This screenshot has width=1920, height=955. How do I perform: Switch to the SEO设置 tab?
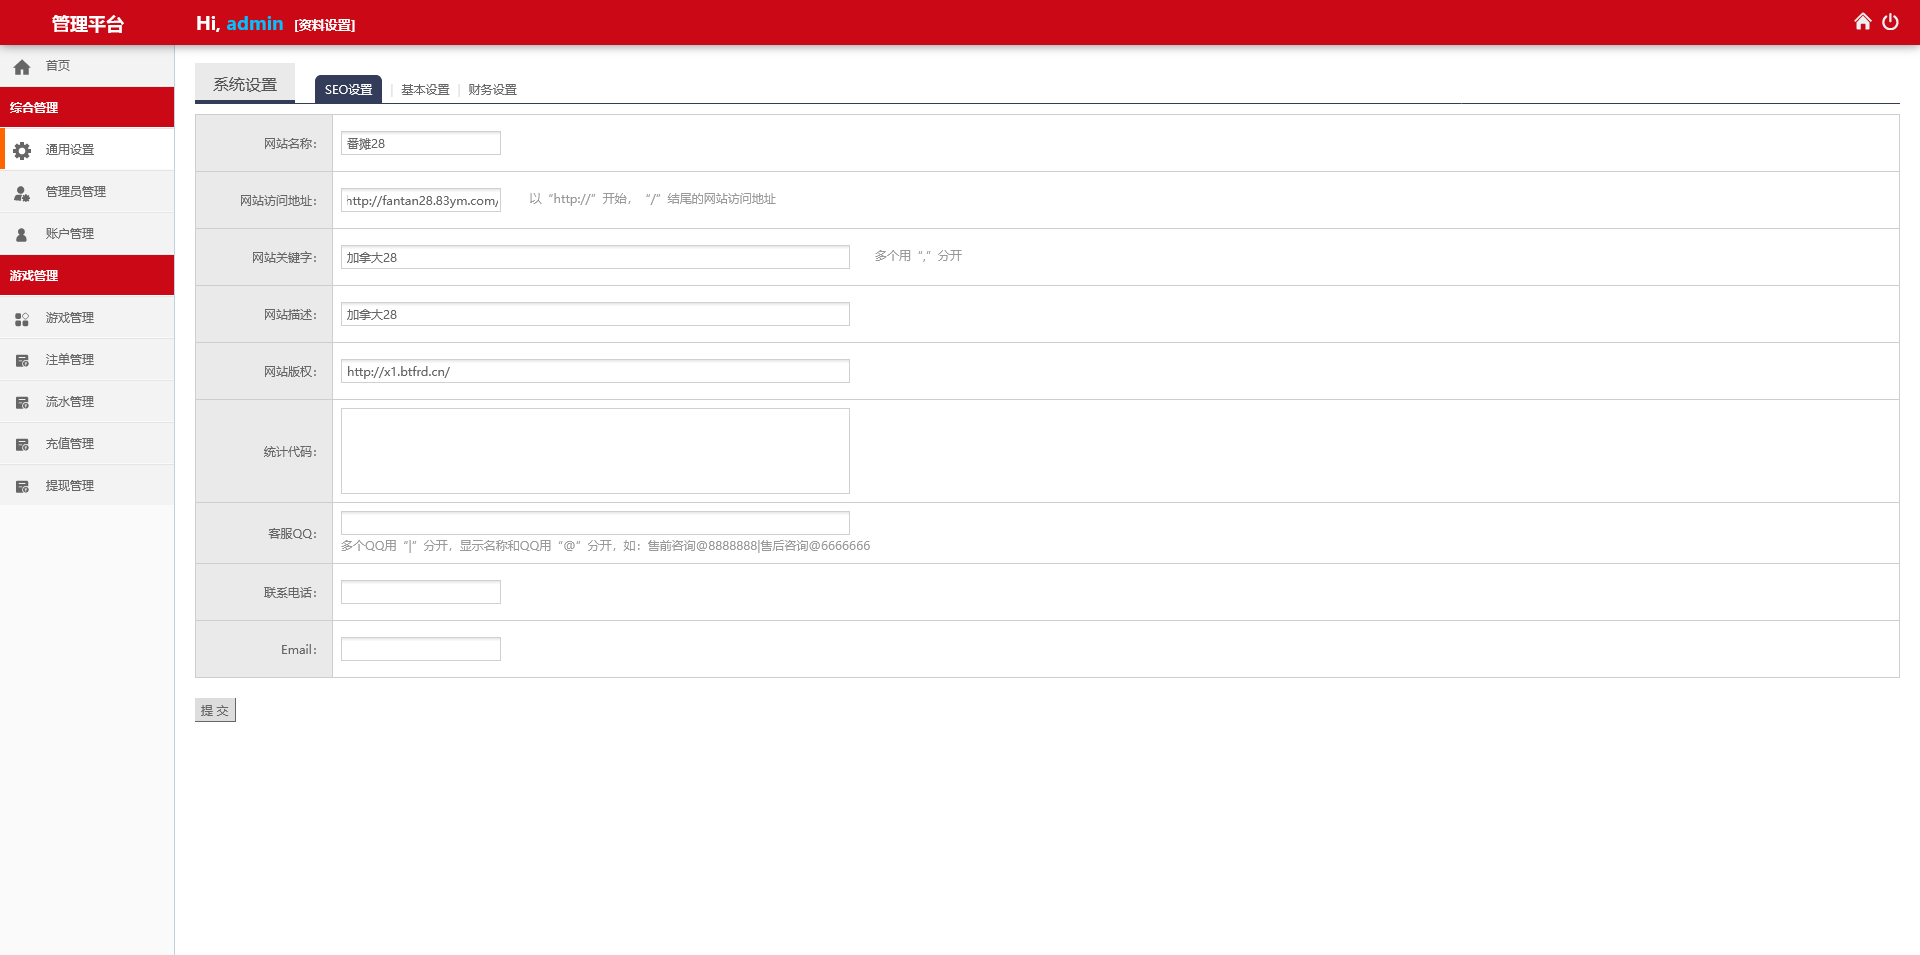(348, 89)
